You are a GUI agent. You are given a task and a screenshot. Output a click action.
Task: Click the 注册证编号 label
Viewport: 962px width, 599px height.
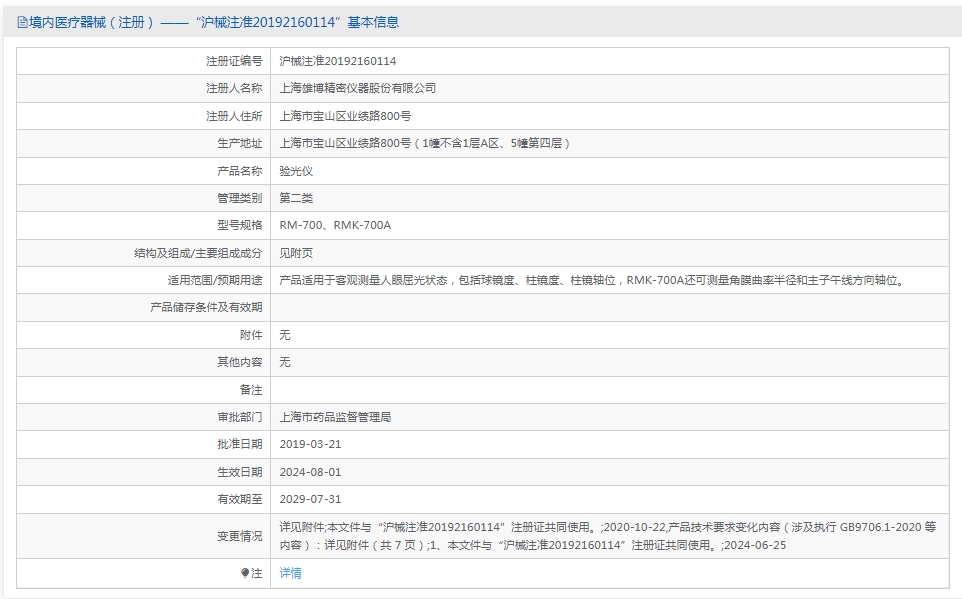(234, 61)
